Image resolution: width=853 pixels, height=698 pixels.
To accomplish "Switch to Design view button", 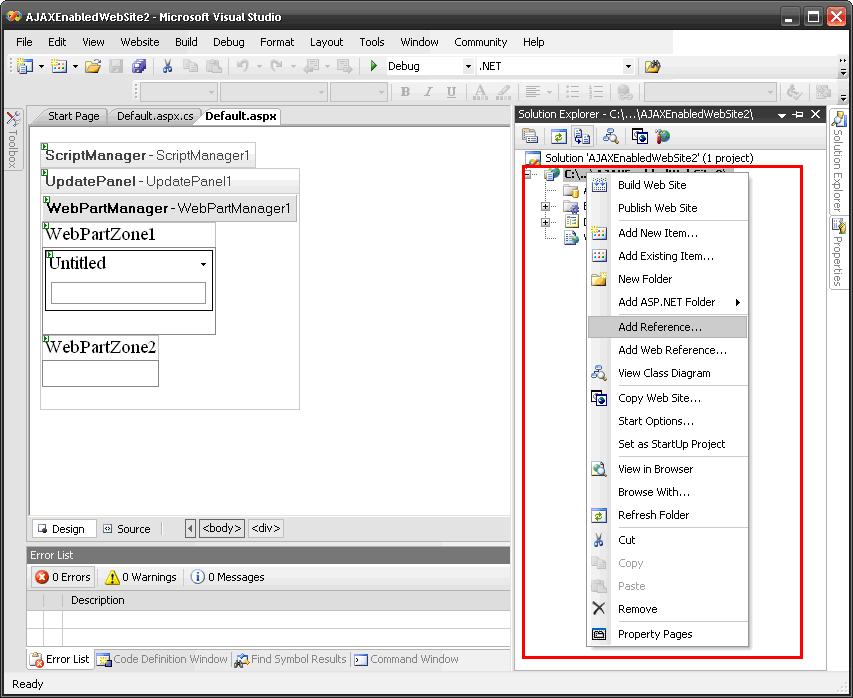I will [64, 529].
